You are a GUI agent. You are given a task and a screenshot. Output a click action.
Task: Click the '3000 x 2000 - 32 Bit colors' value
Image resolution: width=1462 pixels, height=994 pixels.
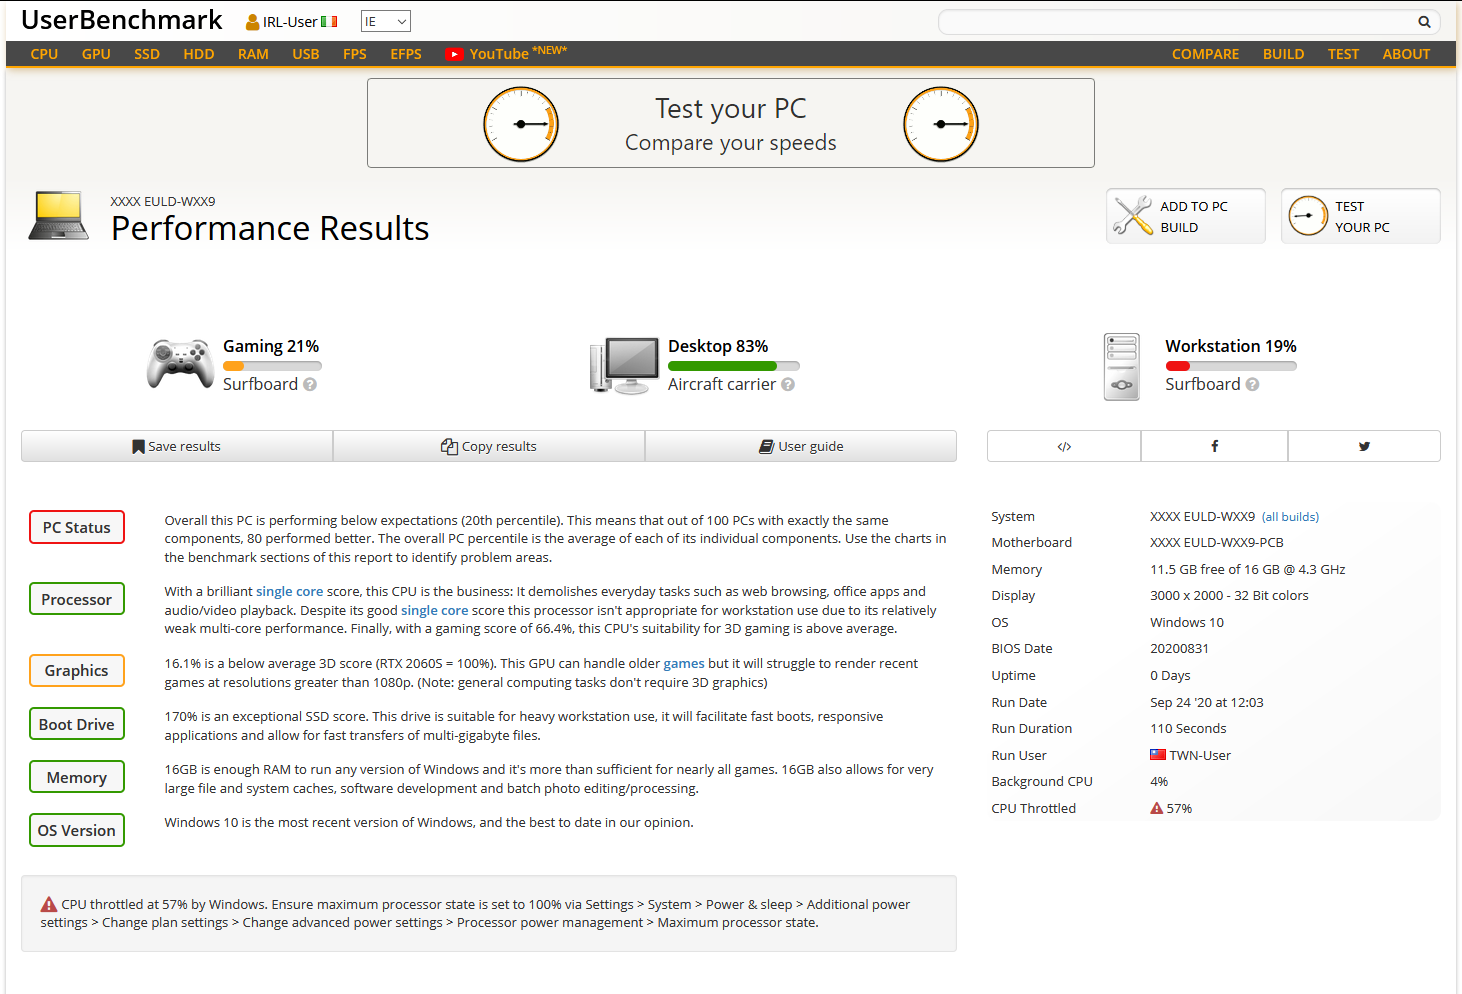1229,596
